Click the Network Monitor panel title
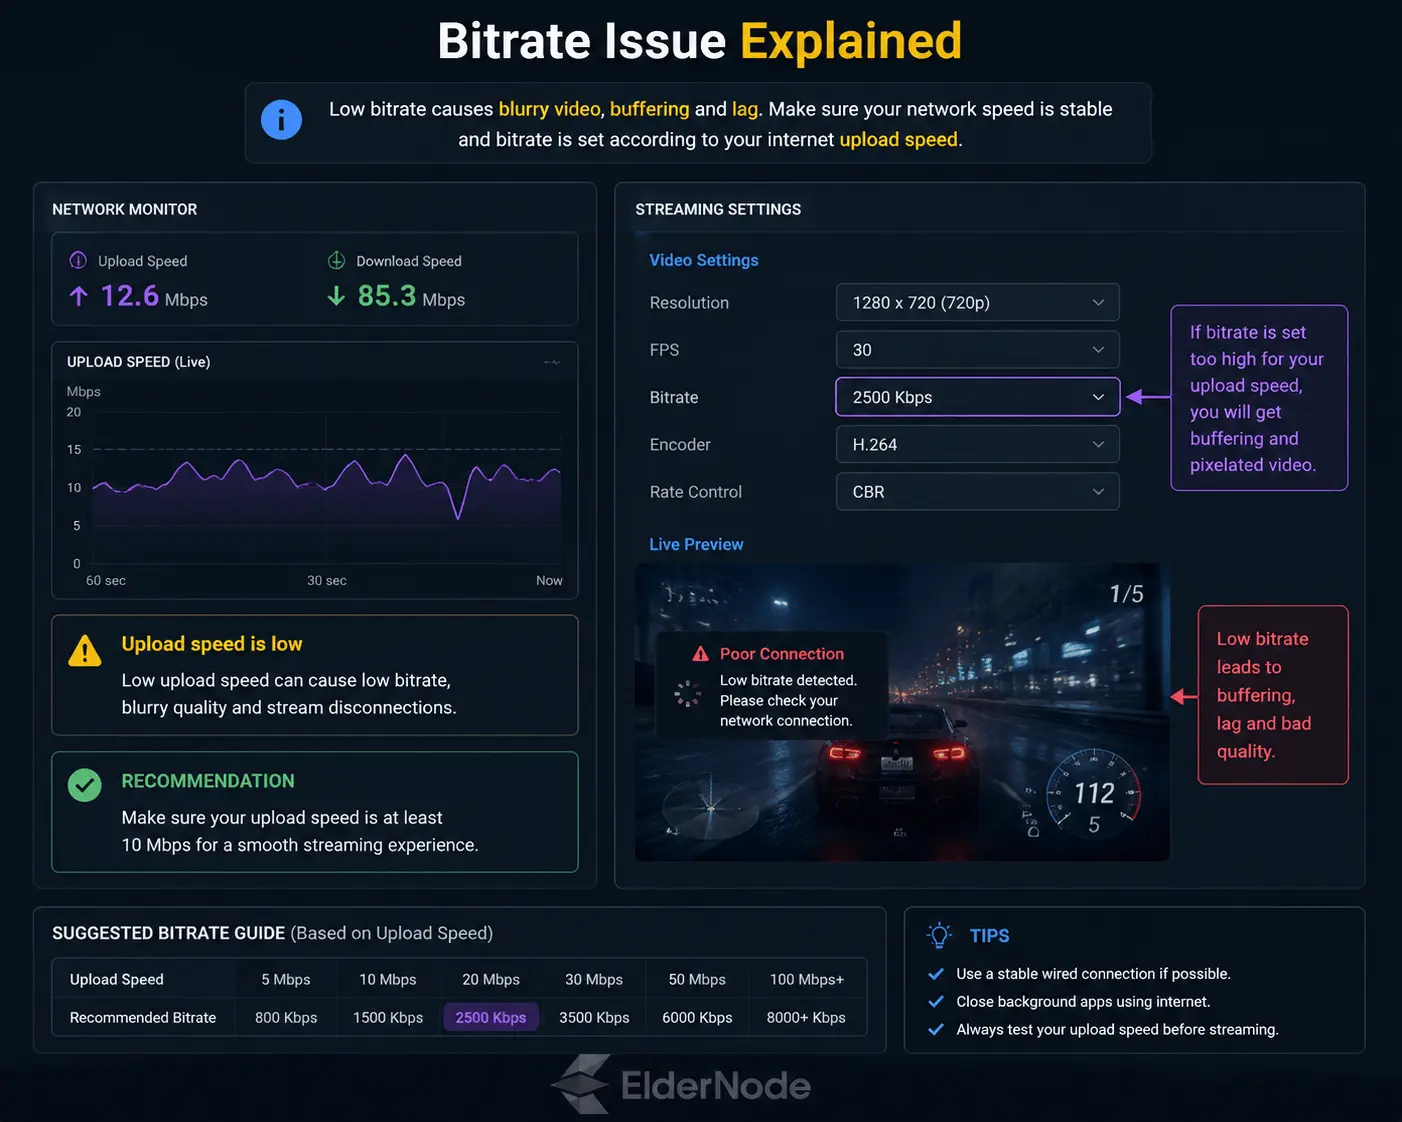This screenshot has width=1402, height=1122. [x=125, y=209]
